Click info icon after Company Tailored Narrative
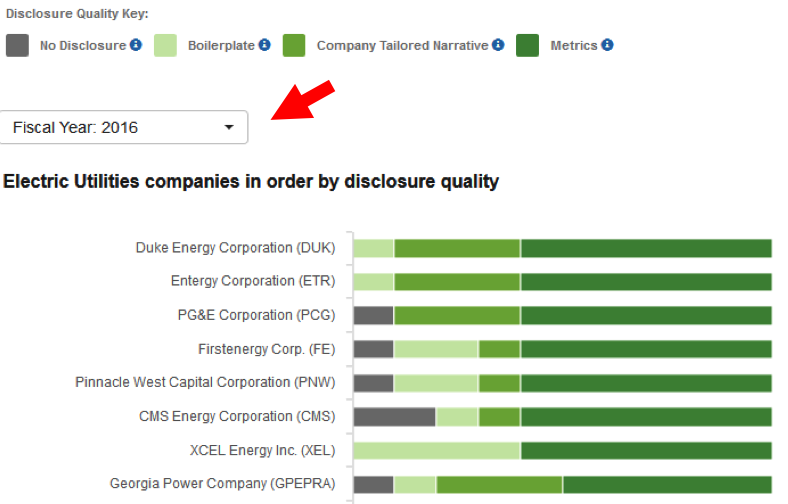 498,45
